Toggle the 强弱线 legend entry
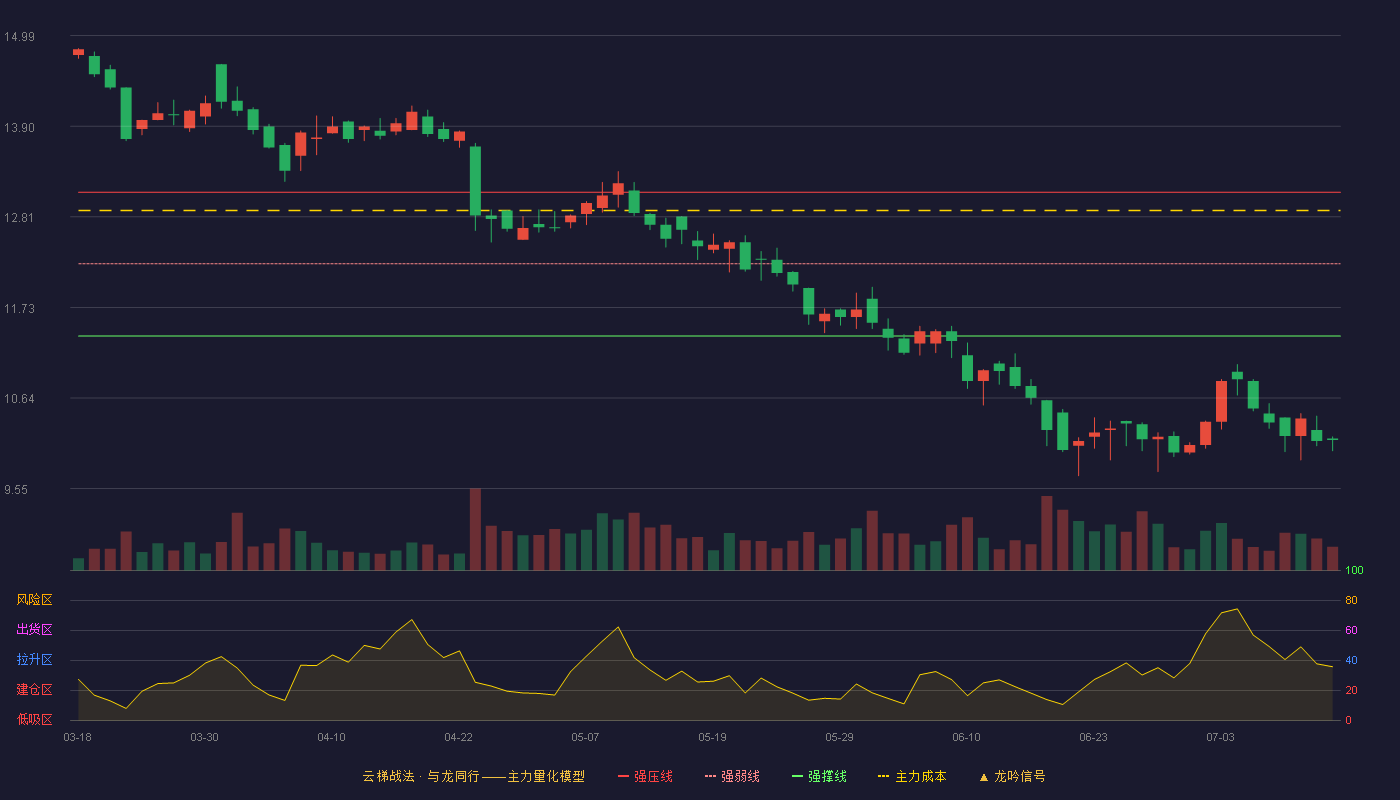 point(733,777)
